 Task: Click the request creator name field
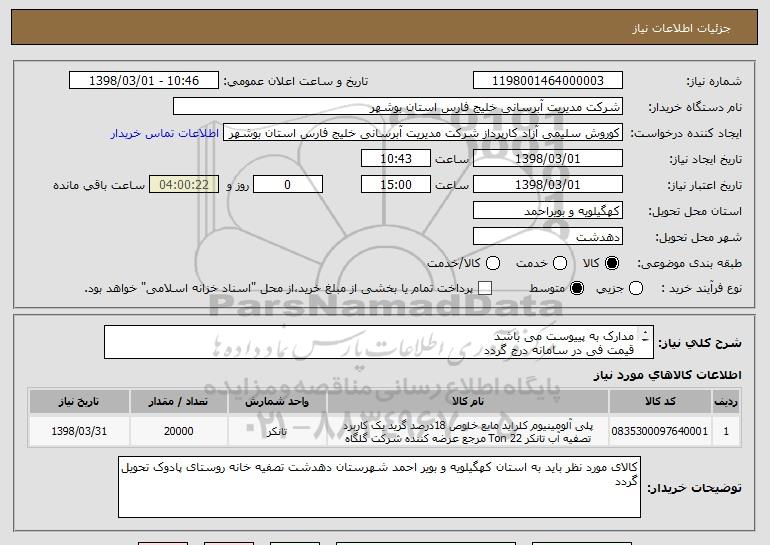[423, 133]
